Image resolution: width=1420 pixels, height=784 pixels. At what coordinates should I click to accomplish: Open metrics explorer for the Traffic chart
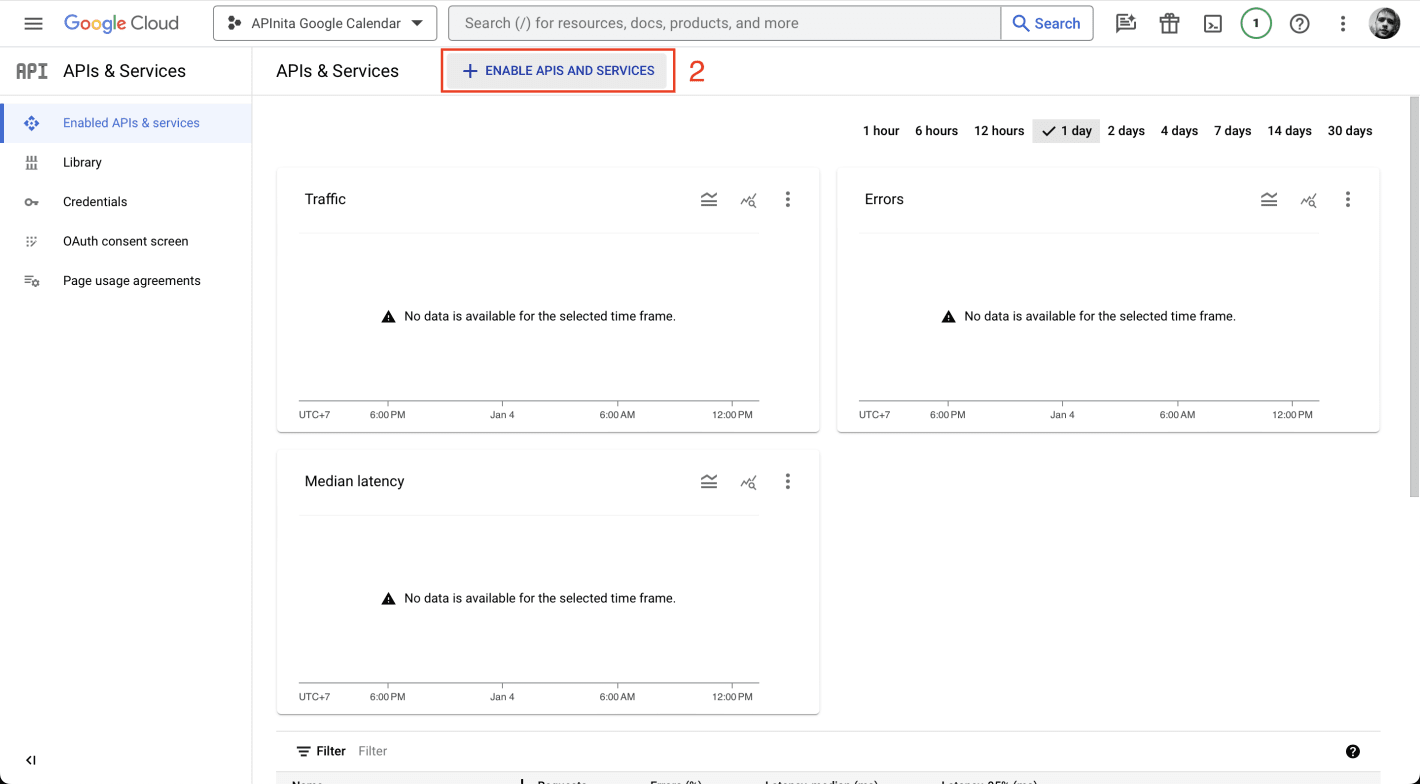coord(749,200)
